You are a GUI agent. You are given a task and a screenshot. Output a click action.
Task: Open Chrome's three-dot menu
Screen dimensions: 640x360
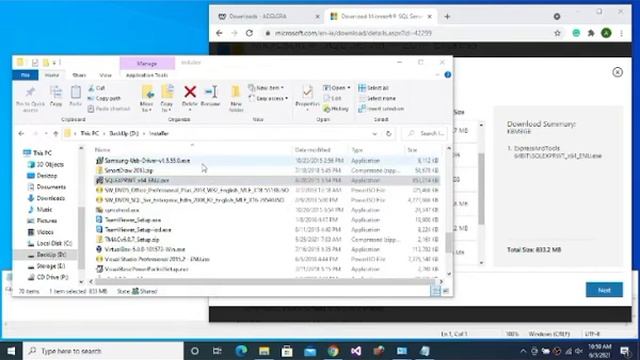[x=621, y=33]
